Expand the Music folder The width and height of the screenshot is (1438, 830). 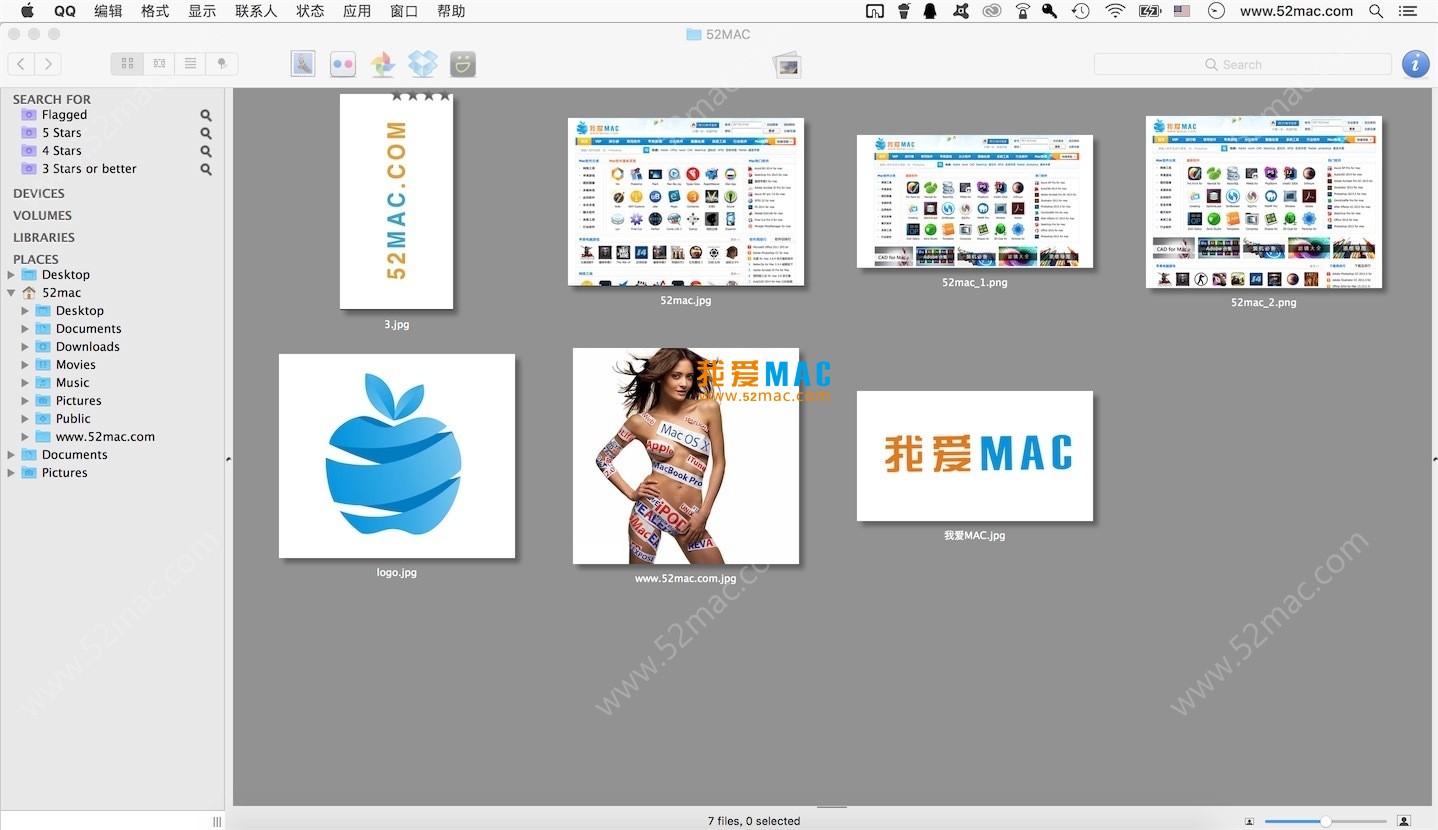(26, 383)
